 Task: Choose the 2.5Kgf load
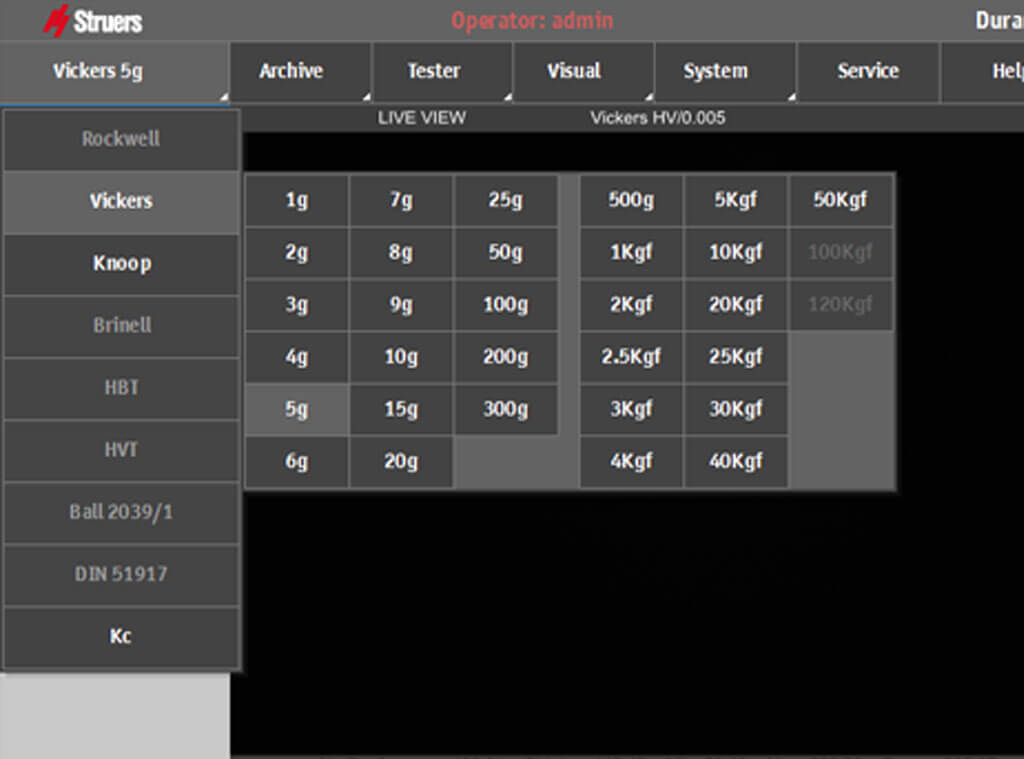(x=631, y=357)
